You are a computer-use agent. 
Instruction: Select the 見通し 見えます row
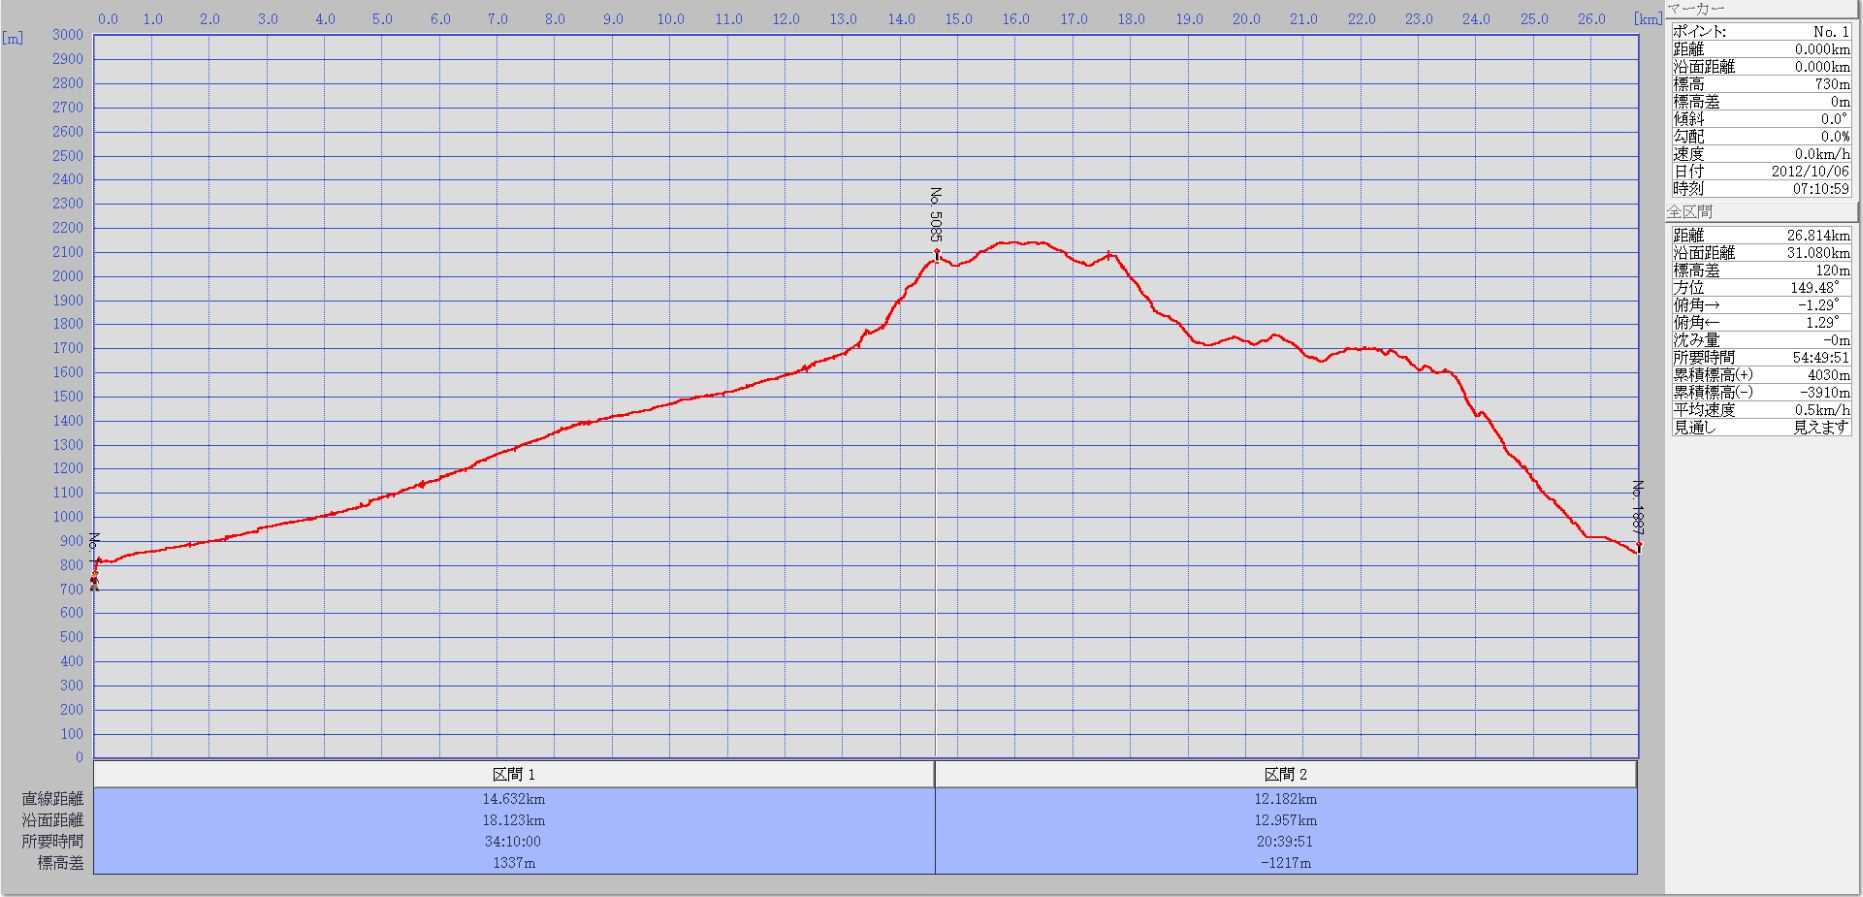click(1761, 427)
